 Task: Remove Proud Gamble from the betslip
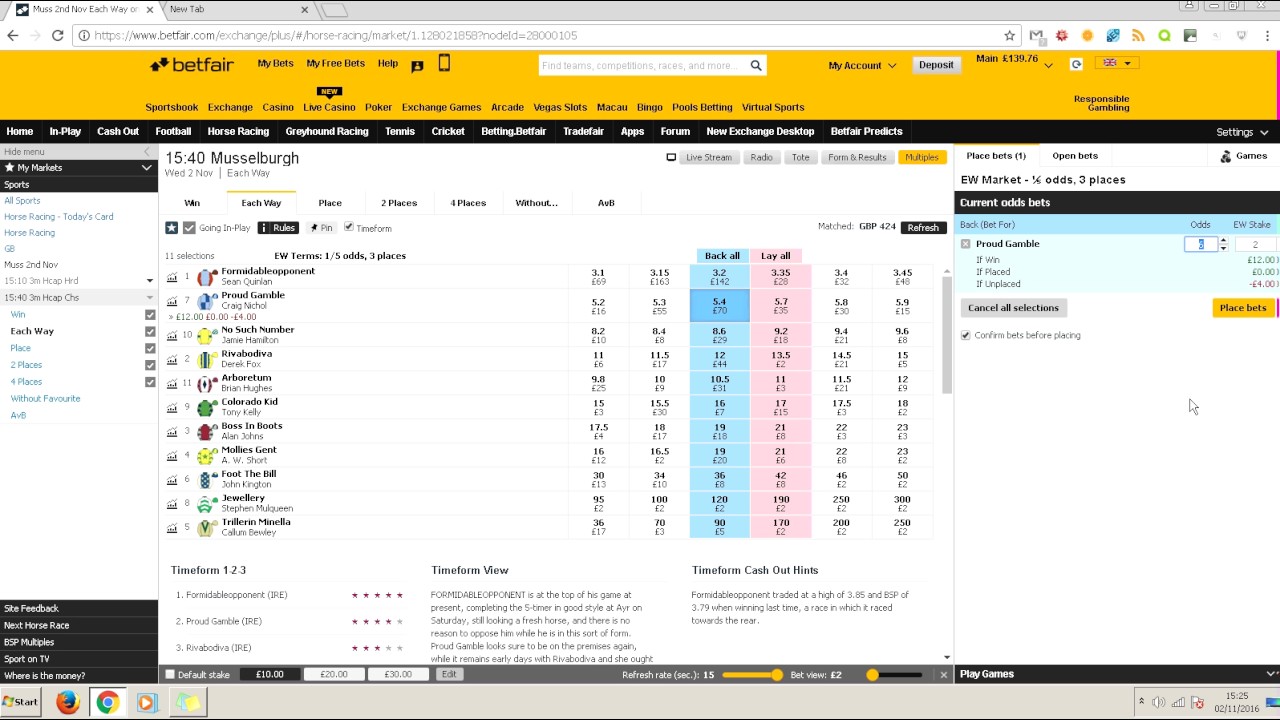(x=965, y=244)
